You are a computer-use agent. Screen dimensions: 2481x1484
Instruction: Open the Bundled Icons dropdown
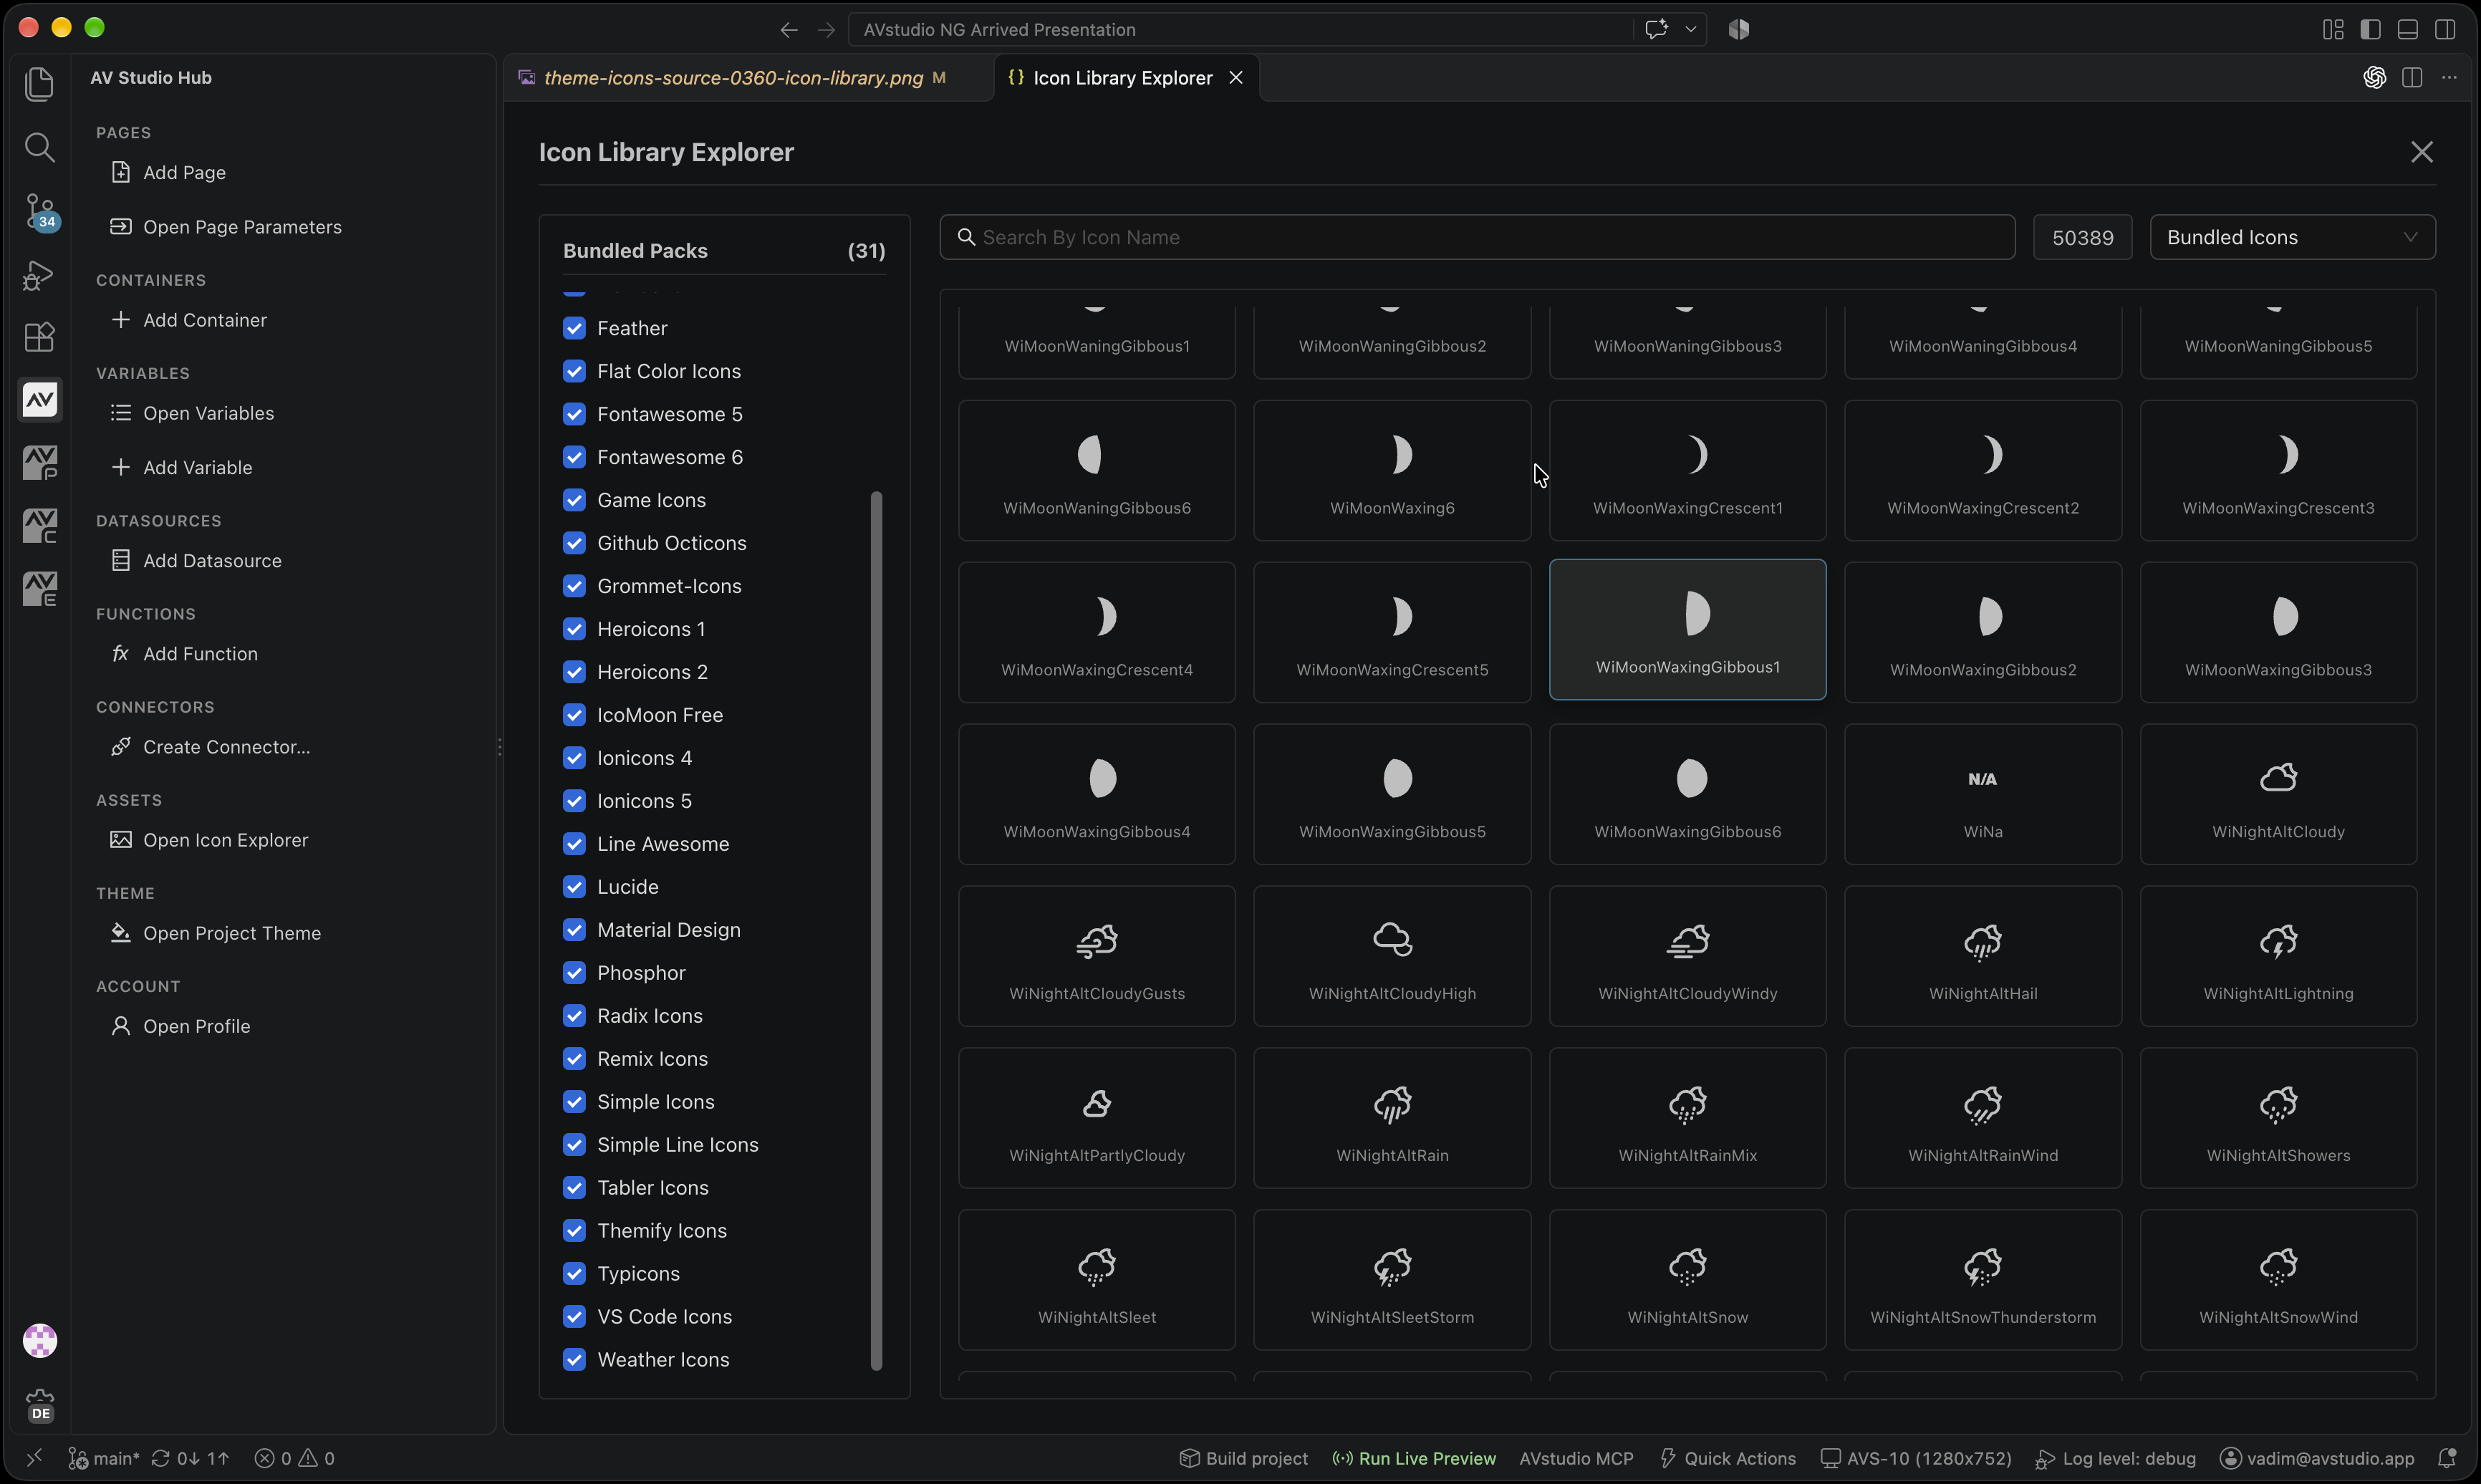2292,237
